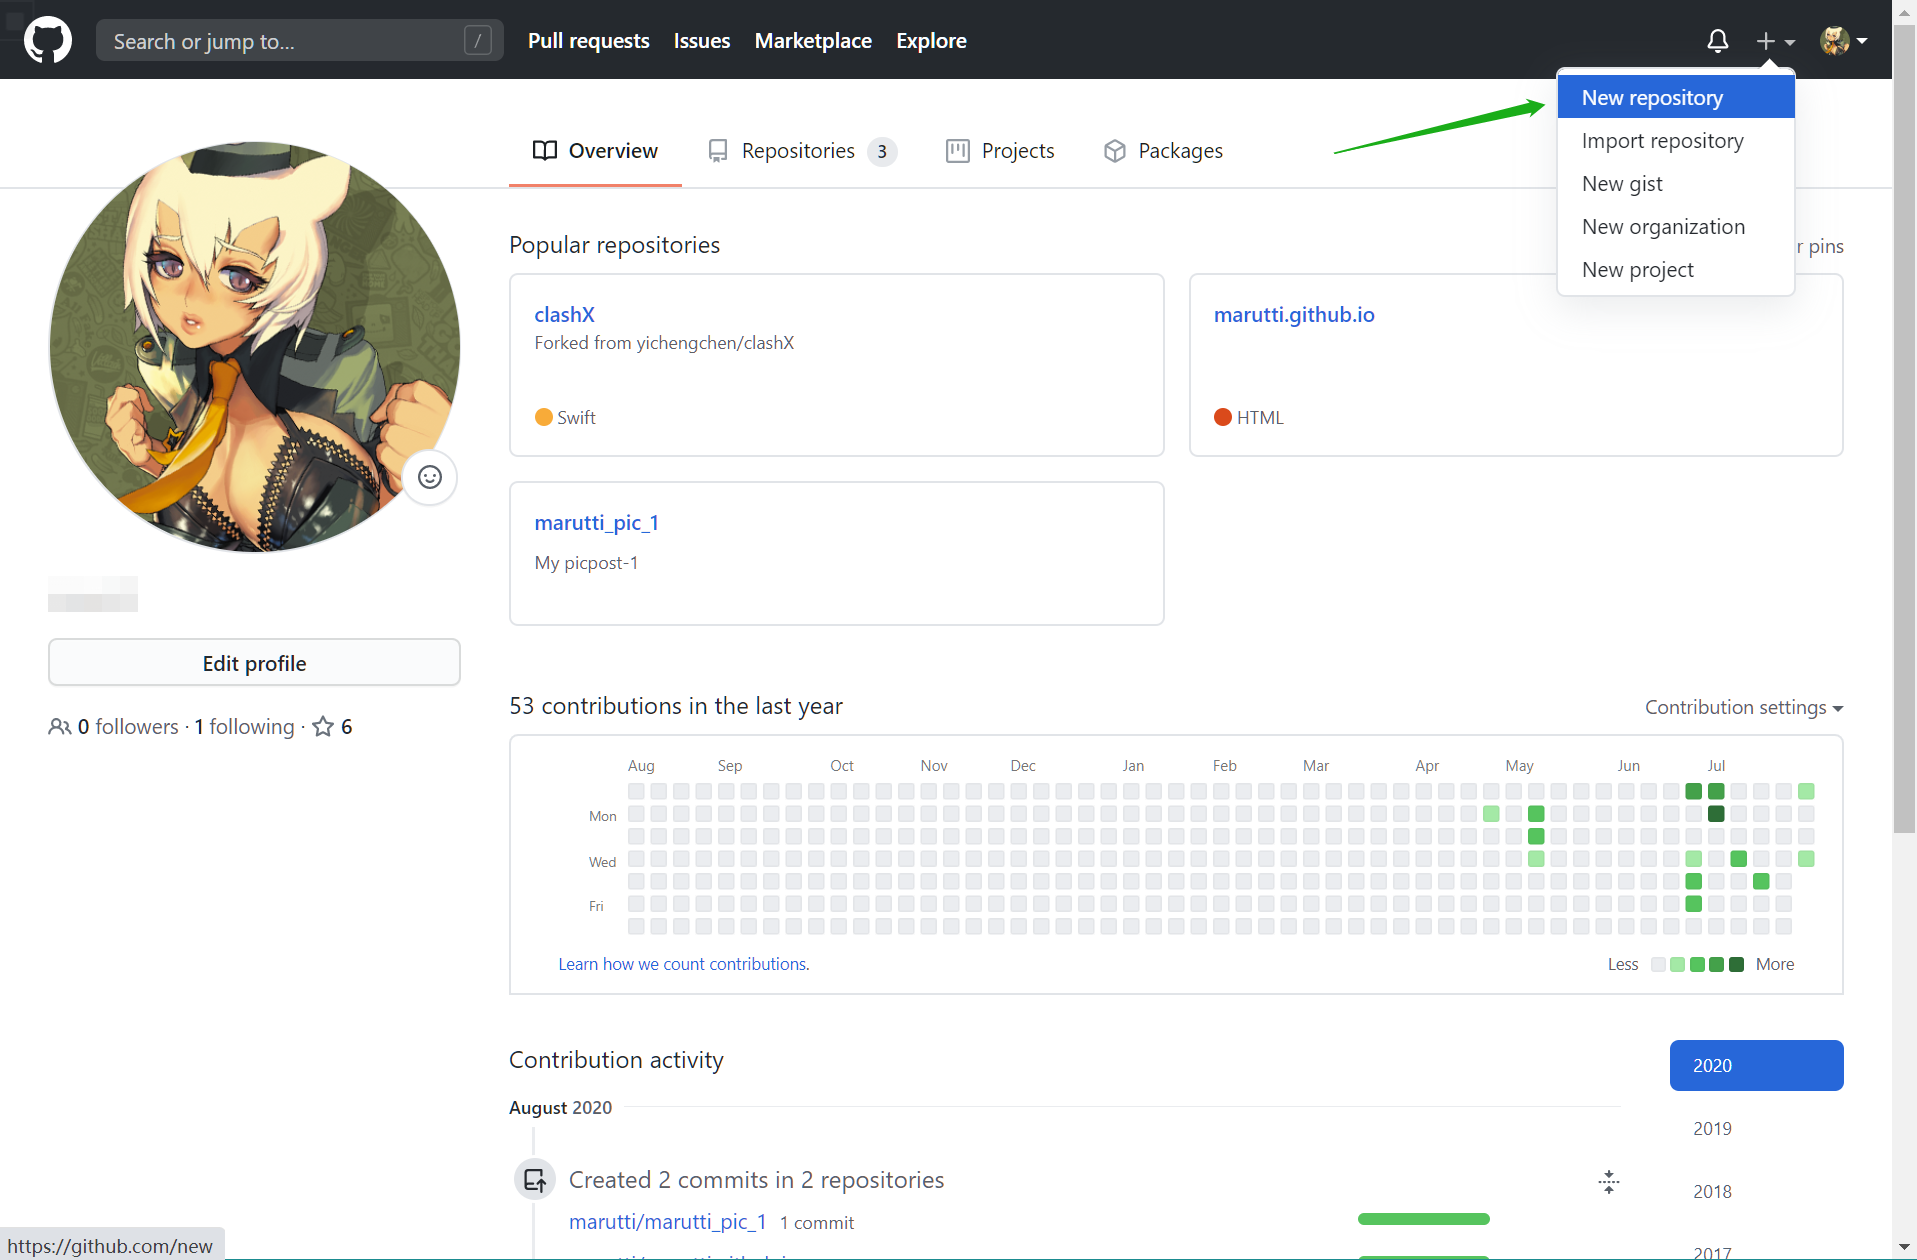1917x1260 pixels.
Task: Select the 2019 year filter
Action: point(1712,1129)
